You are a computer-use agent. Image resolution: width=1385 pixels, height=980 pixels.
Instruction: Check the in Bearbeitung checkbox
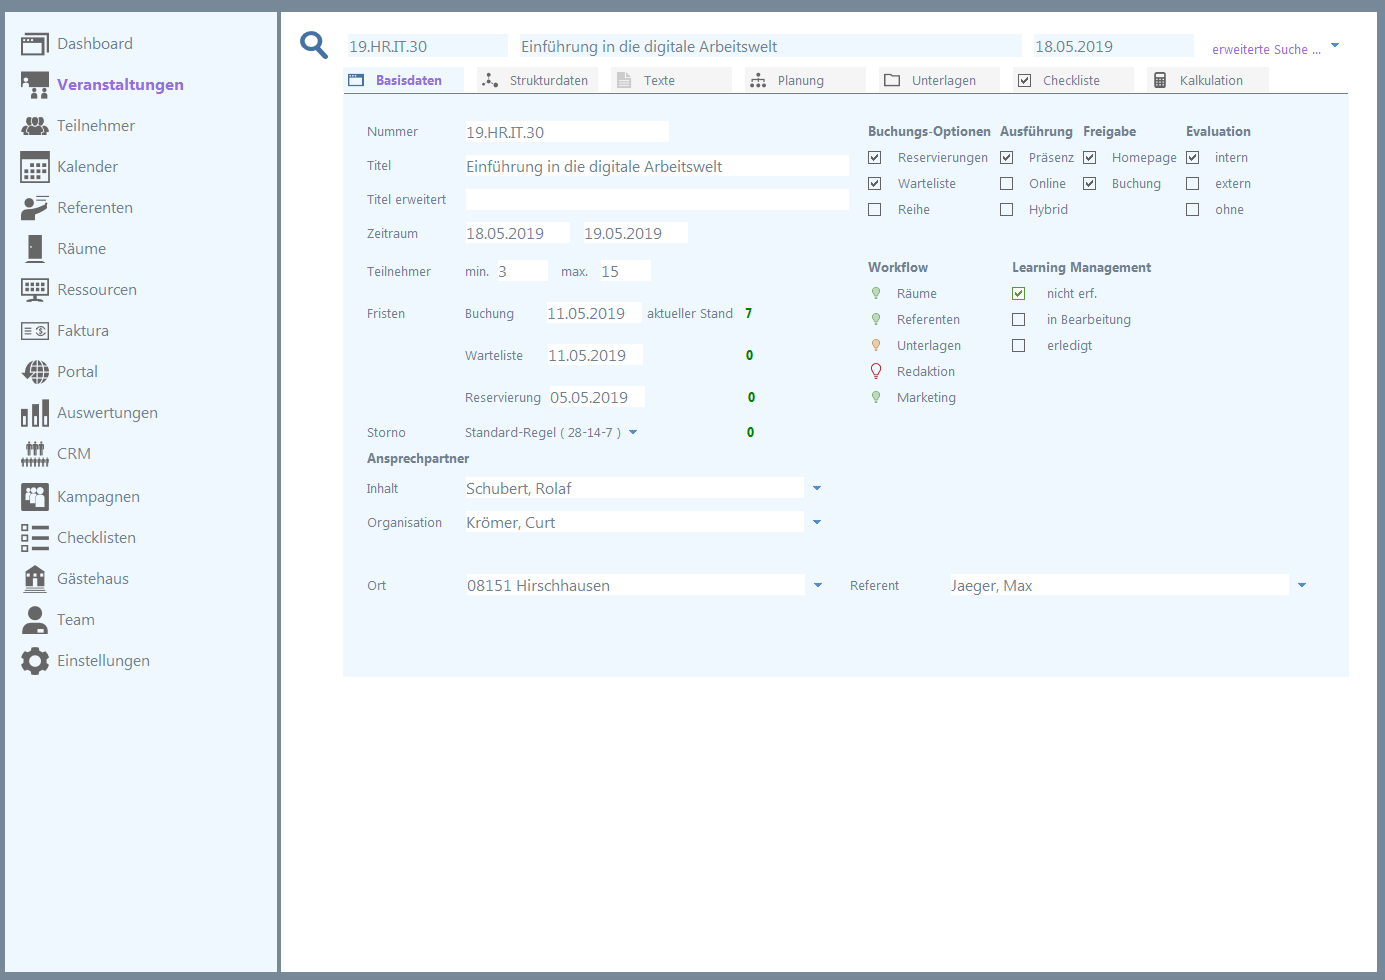(x=1019, y=320)
